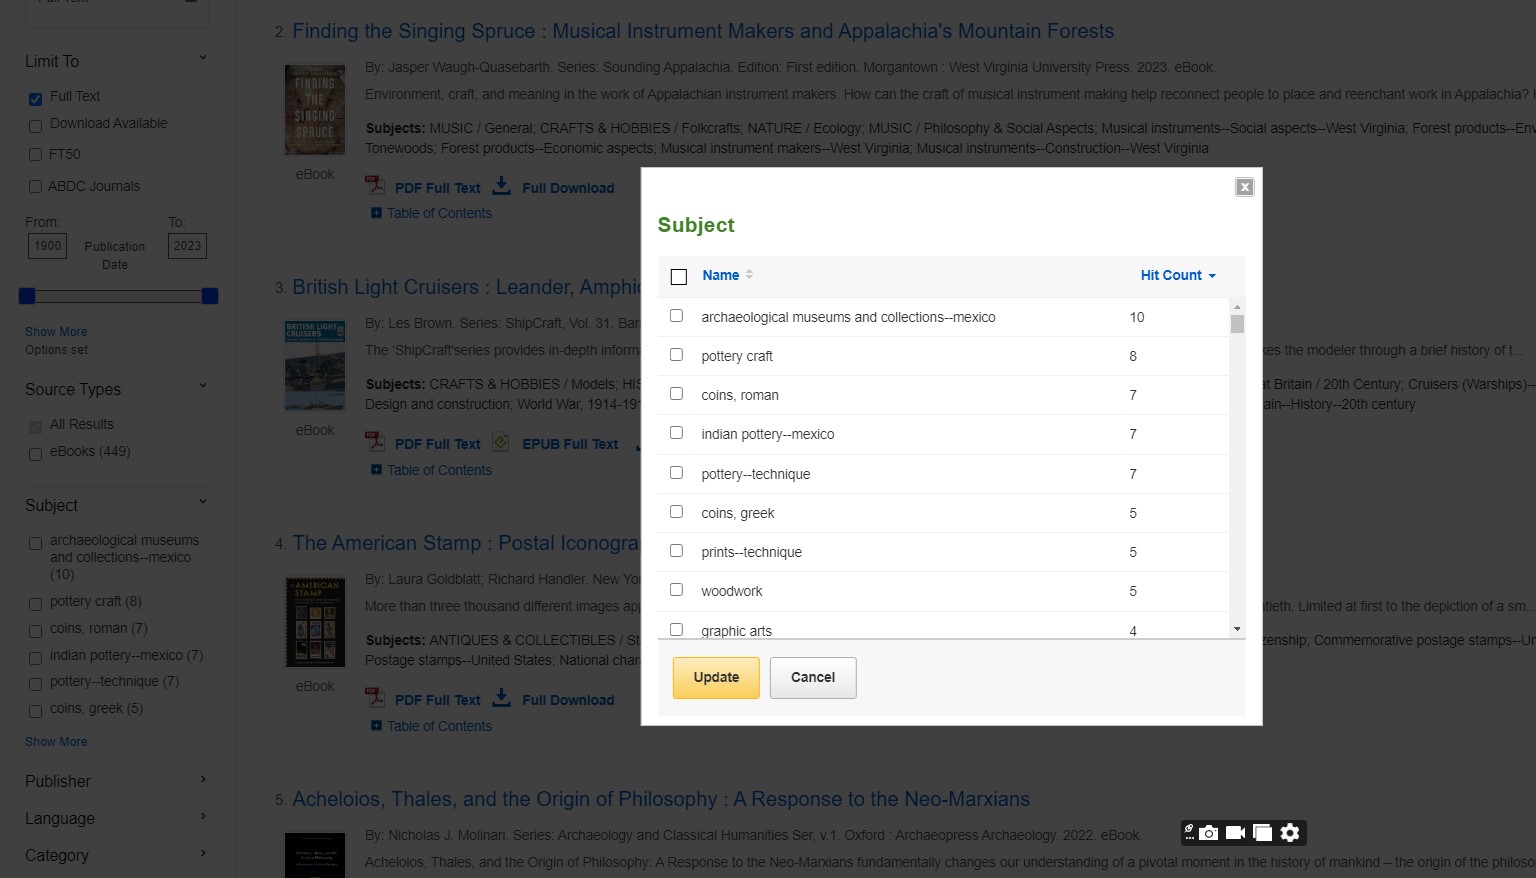Check the pottery craft checkbox in dialog

677,355
